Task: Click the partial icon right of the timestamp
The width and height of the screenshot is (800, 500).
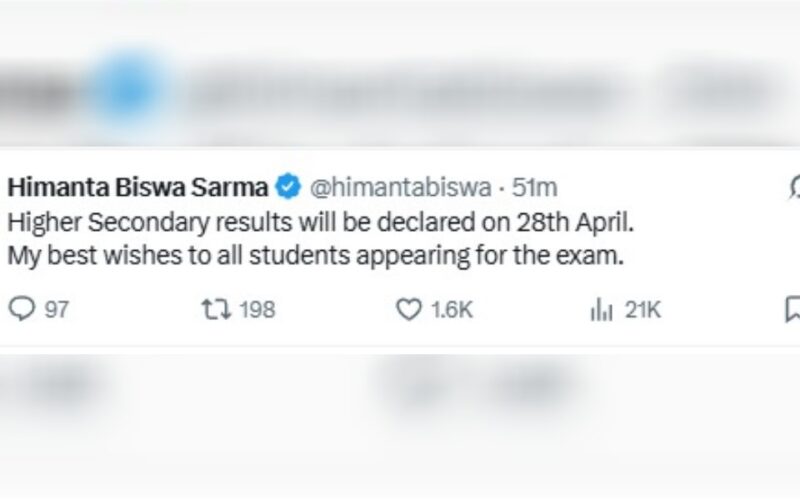Action: 793,186
